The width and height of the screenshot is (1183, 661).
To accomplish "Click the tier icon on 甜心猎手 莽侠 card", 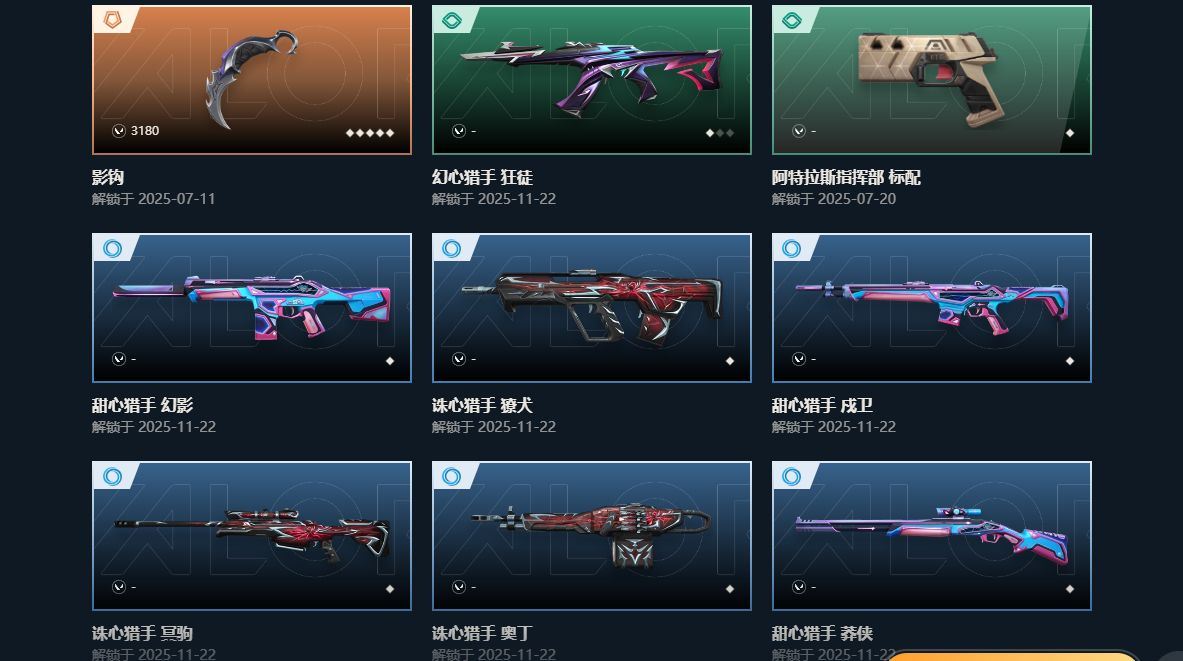I will pyautogui.click(x=792, y=476).
